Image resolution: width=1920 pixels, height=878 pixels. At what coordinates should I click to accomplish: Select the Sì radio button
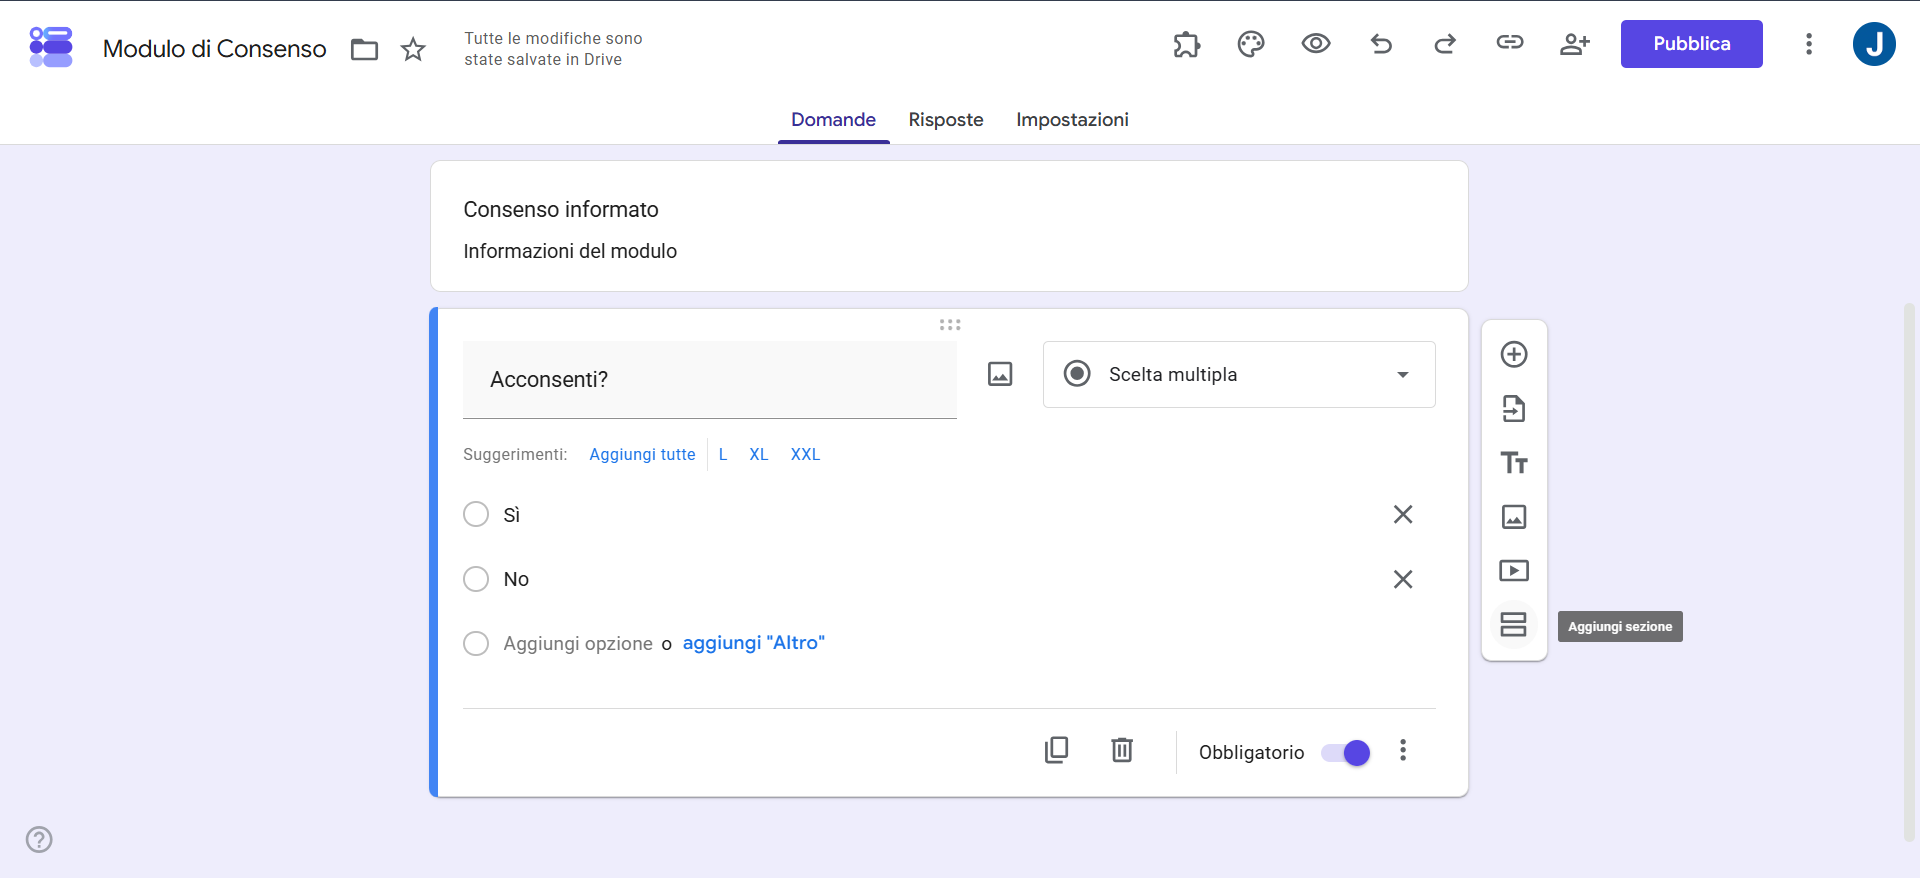(x=476, y=514)
